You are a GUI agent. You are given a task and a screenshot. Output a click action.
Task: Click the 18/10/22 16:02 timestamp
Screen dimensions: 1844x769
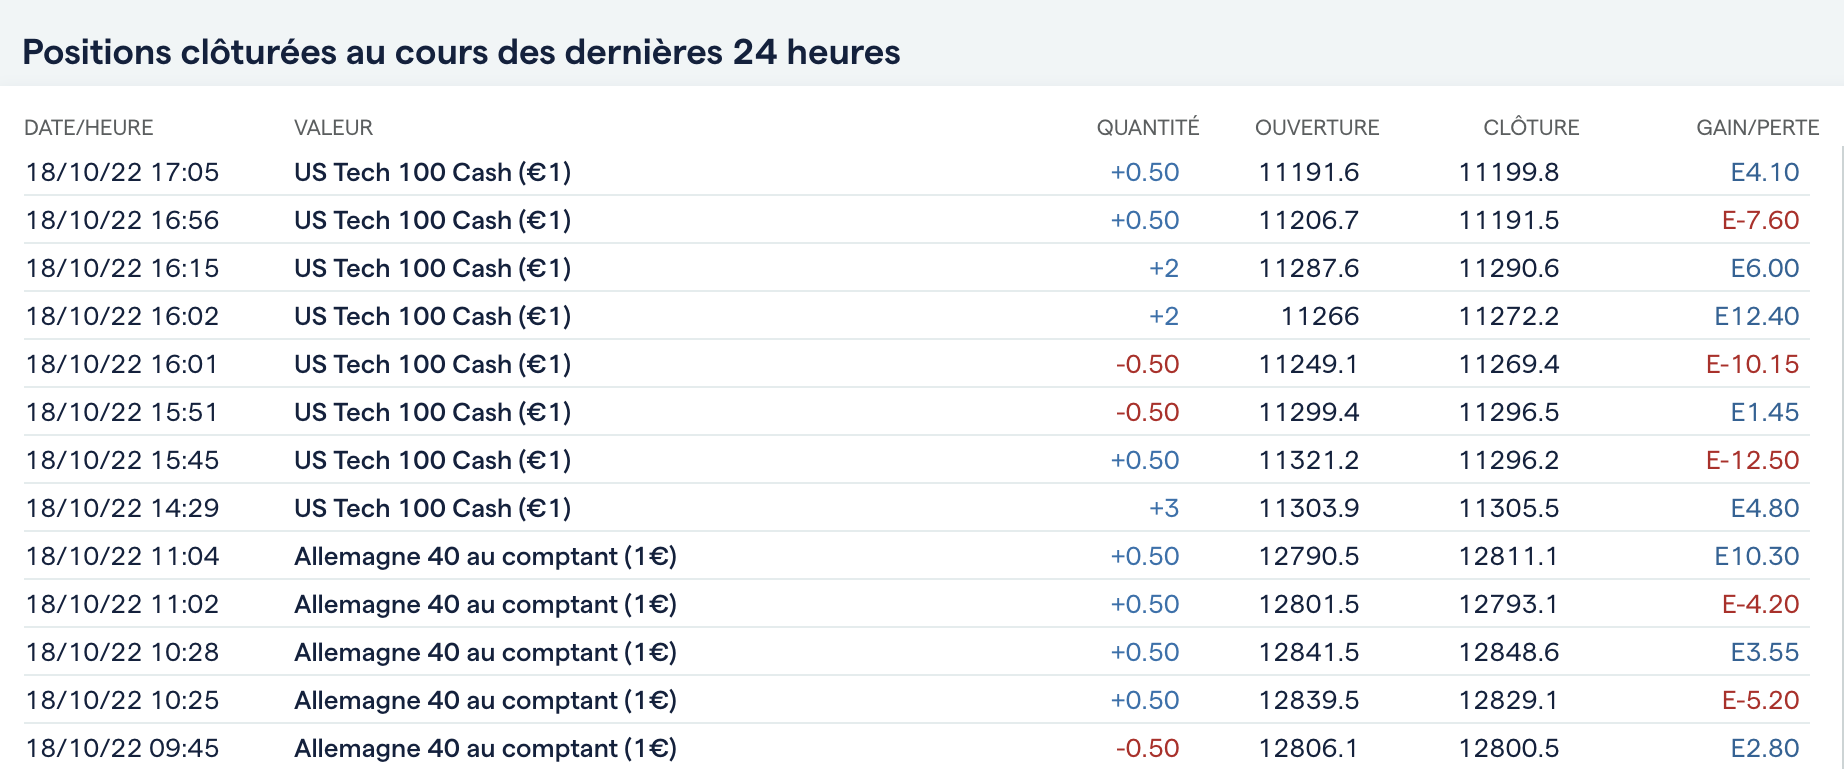pos(122,316)
